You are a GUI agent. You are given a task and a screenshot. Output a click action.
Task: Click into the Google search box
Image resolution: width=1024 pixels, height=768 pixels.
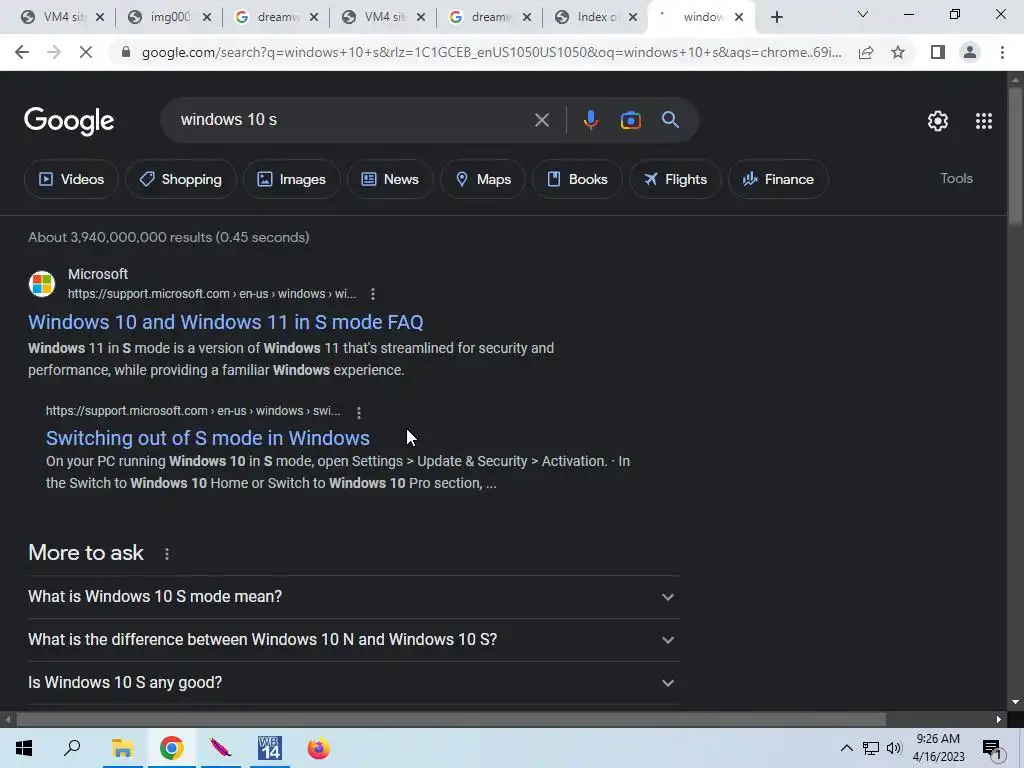[x=353, y=120]
